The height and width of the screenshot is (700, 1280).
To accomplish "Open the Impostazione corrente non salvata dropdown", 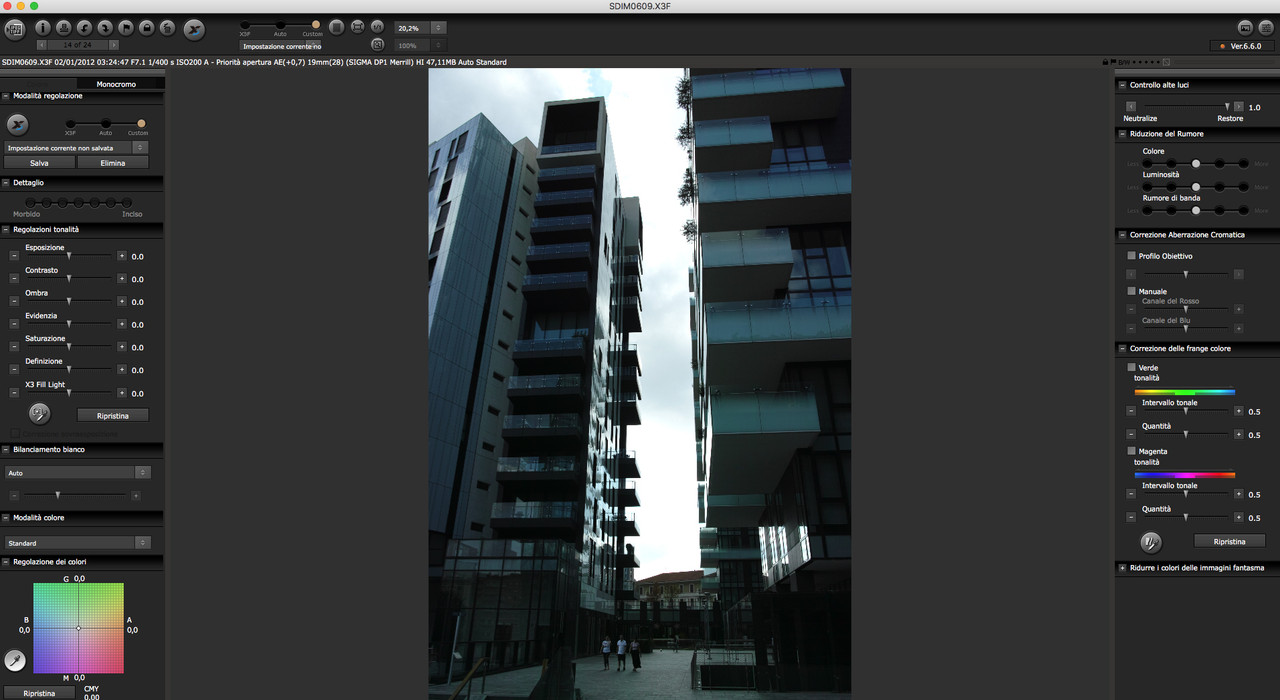I will click(x=77, y=147).
